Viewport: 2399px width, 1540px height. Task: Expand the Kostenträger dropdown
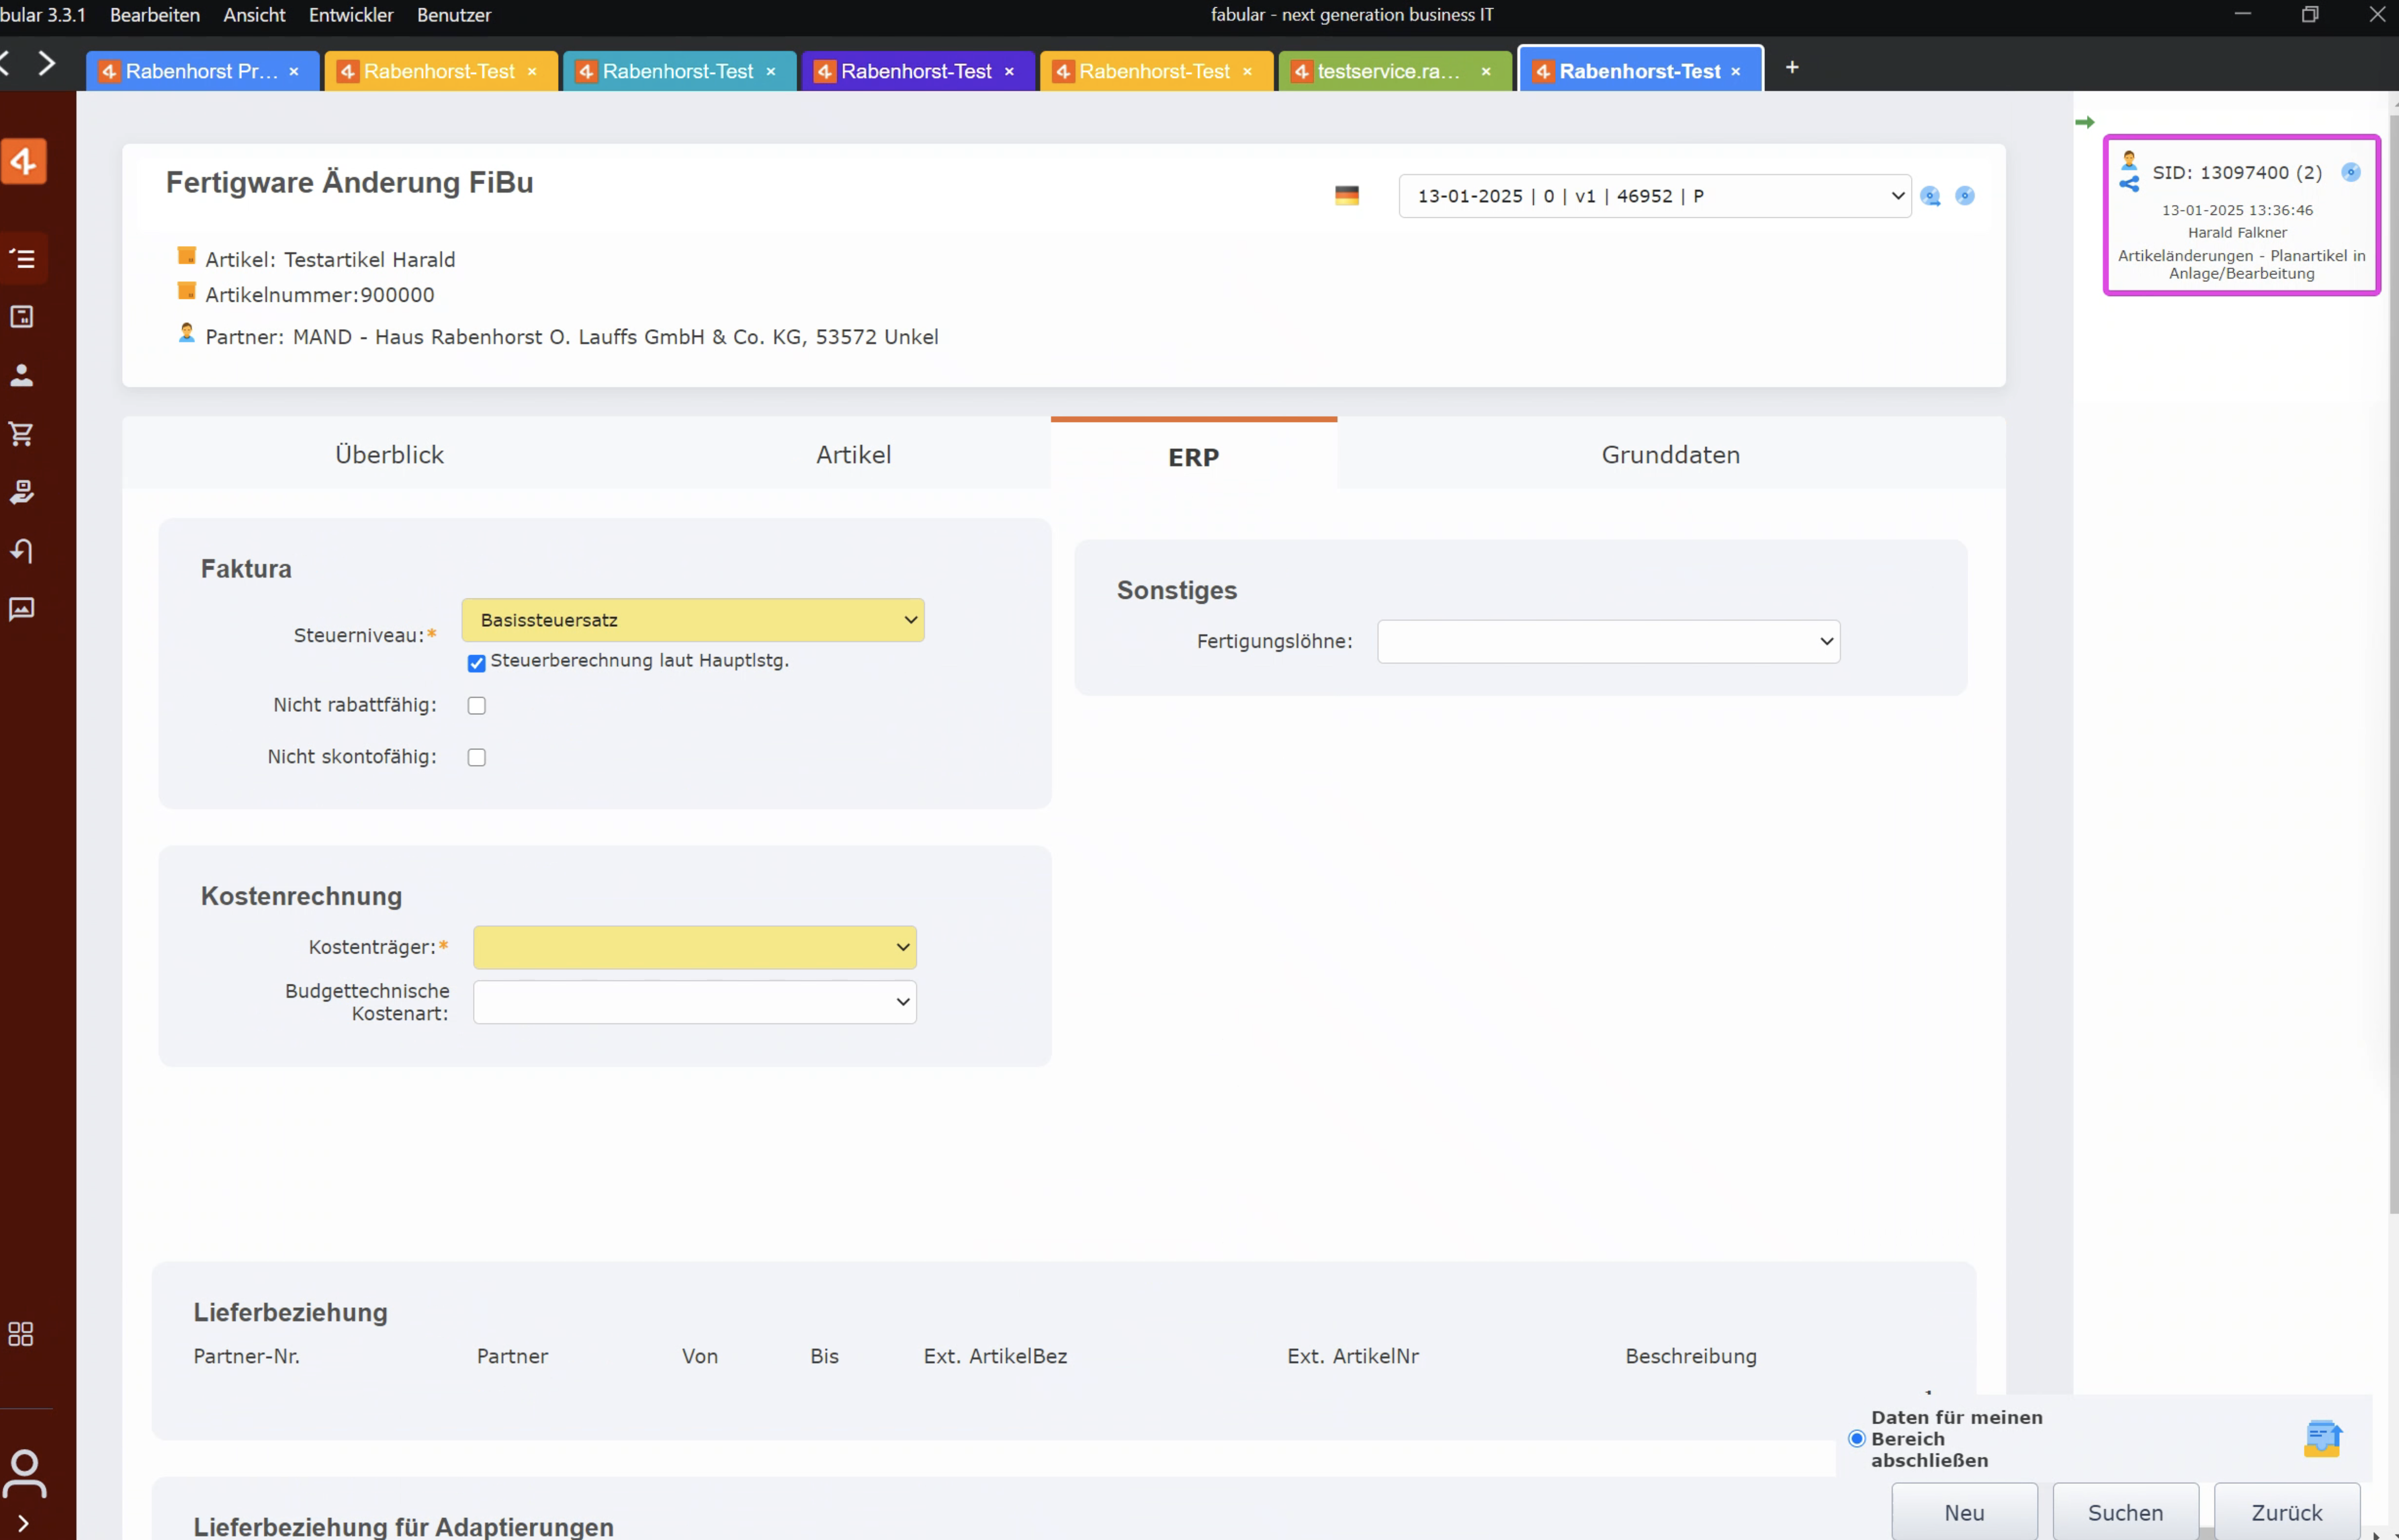coord(694,947)
